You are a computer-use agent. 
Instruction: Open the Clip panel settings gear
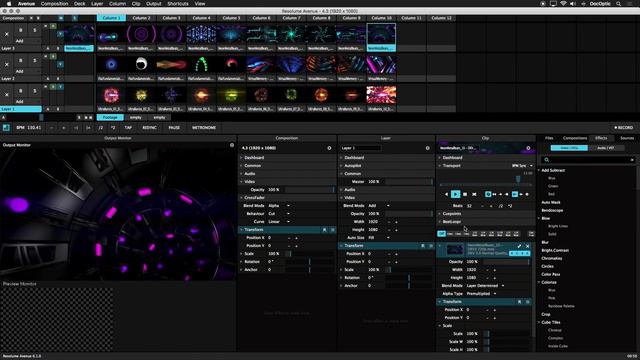coord(528,148)
